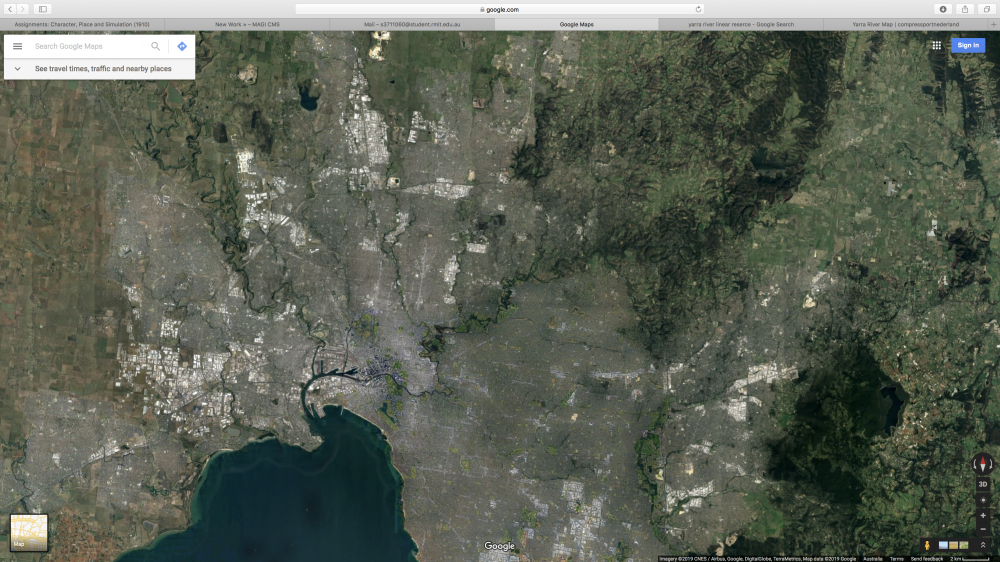This screenshot has height=562, width=1000.
Task: Go forward in Safari
Action: click(23, 9)
